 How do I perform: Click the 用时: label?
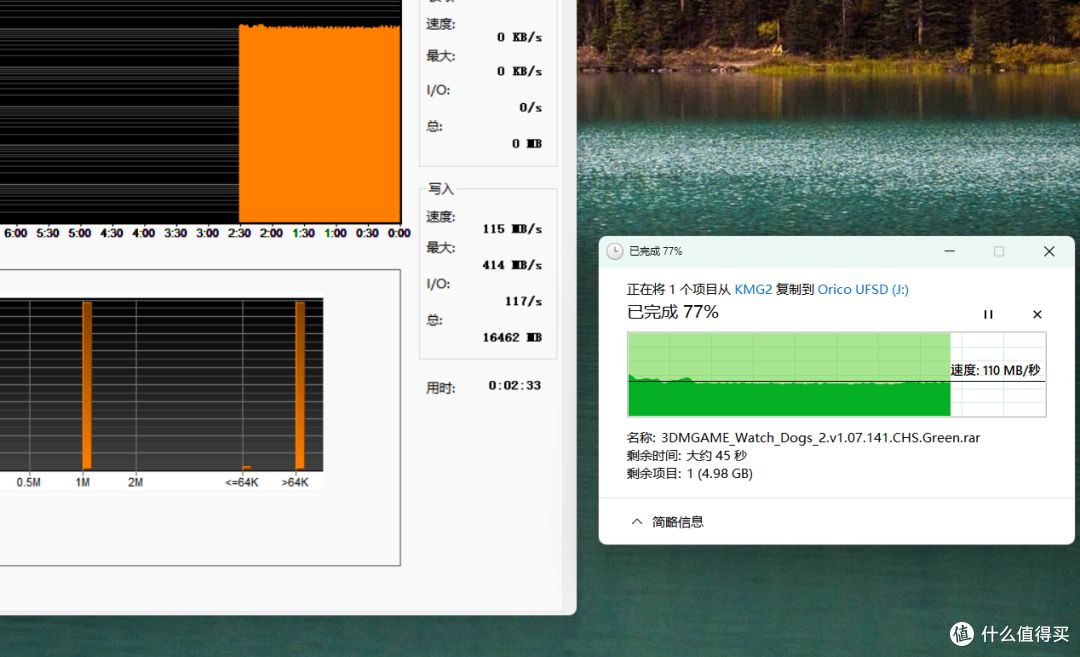[441, 388]
